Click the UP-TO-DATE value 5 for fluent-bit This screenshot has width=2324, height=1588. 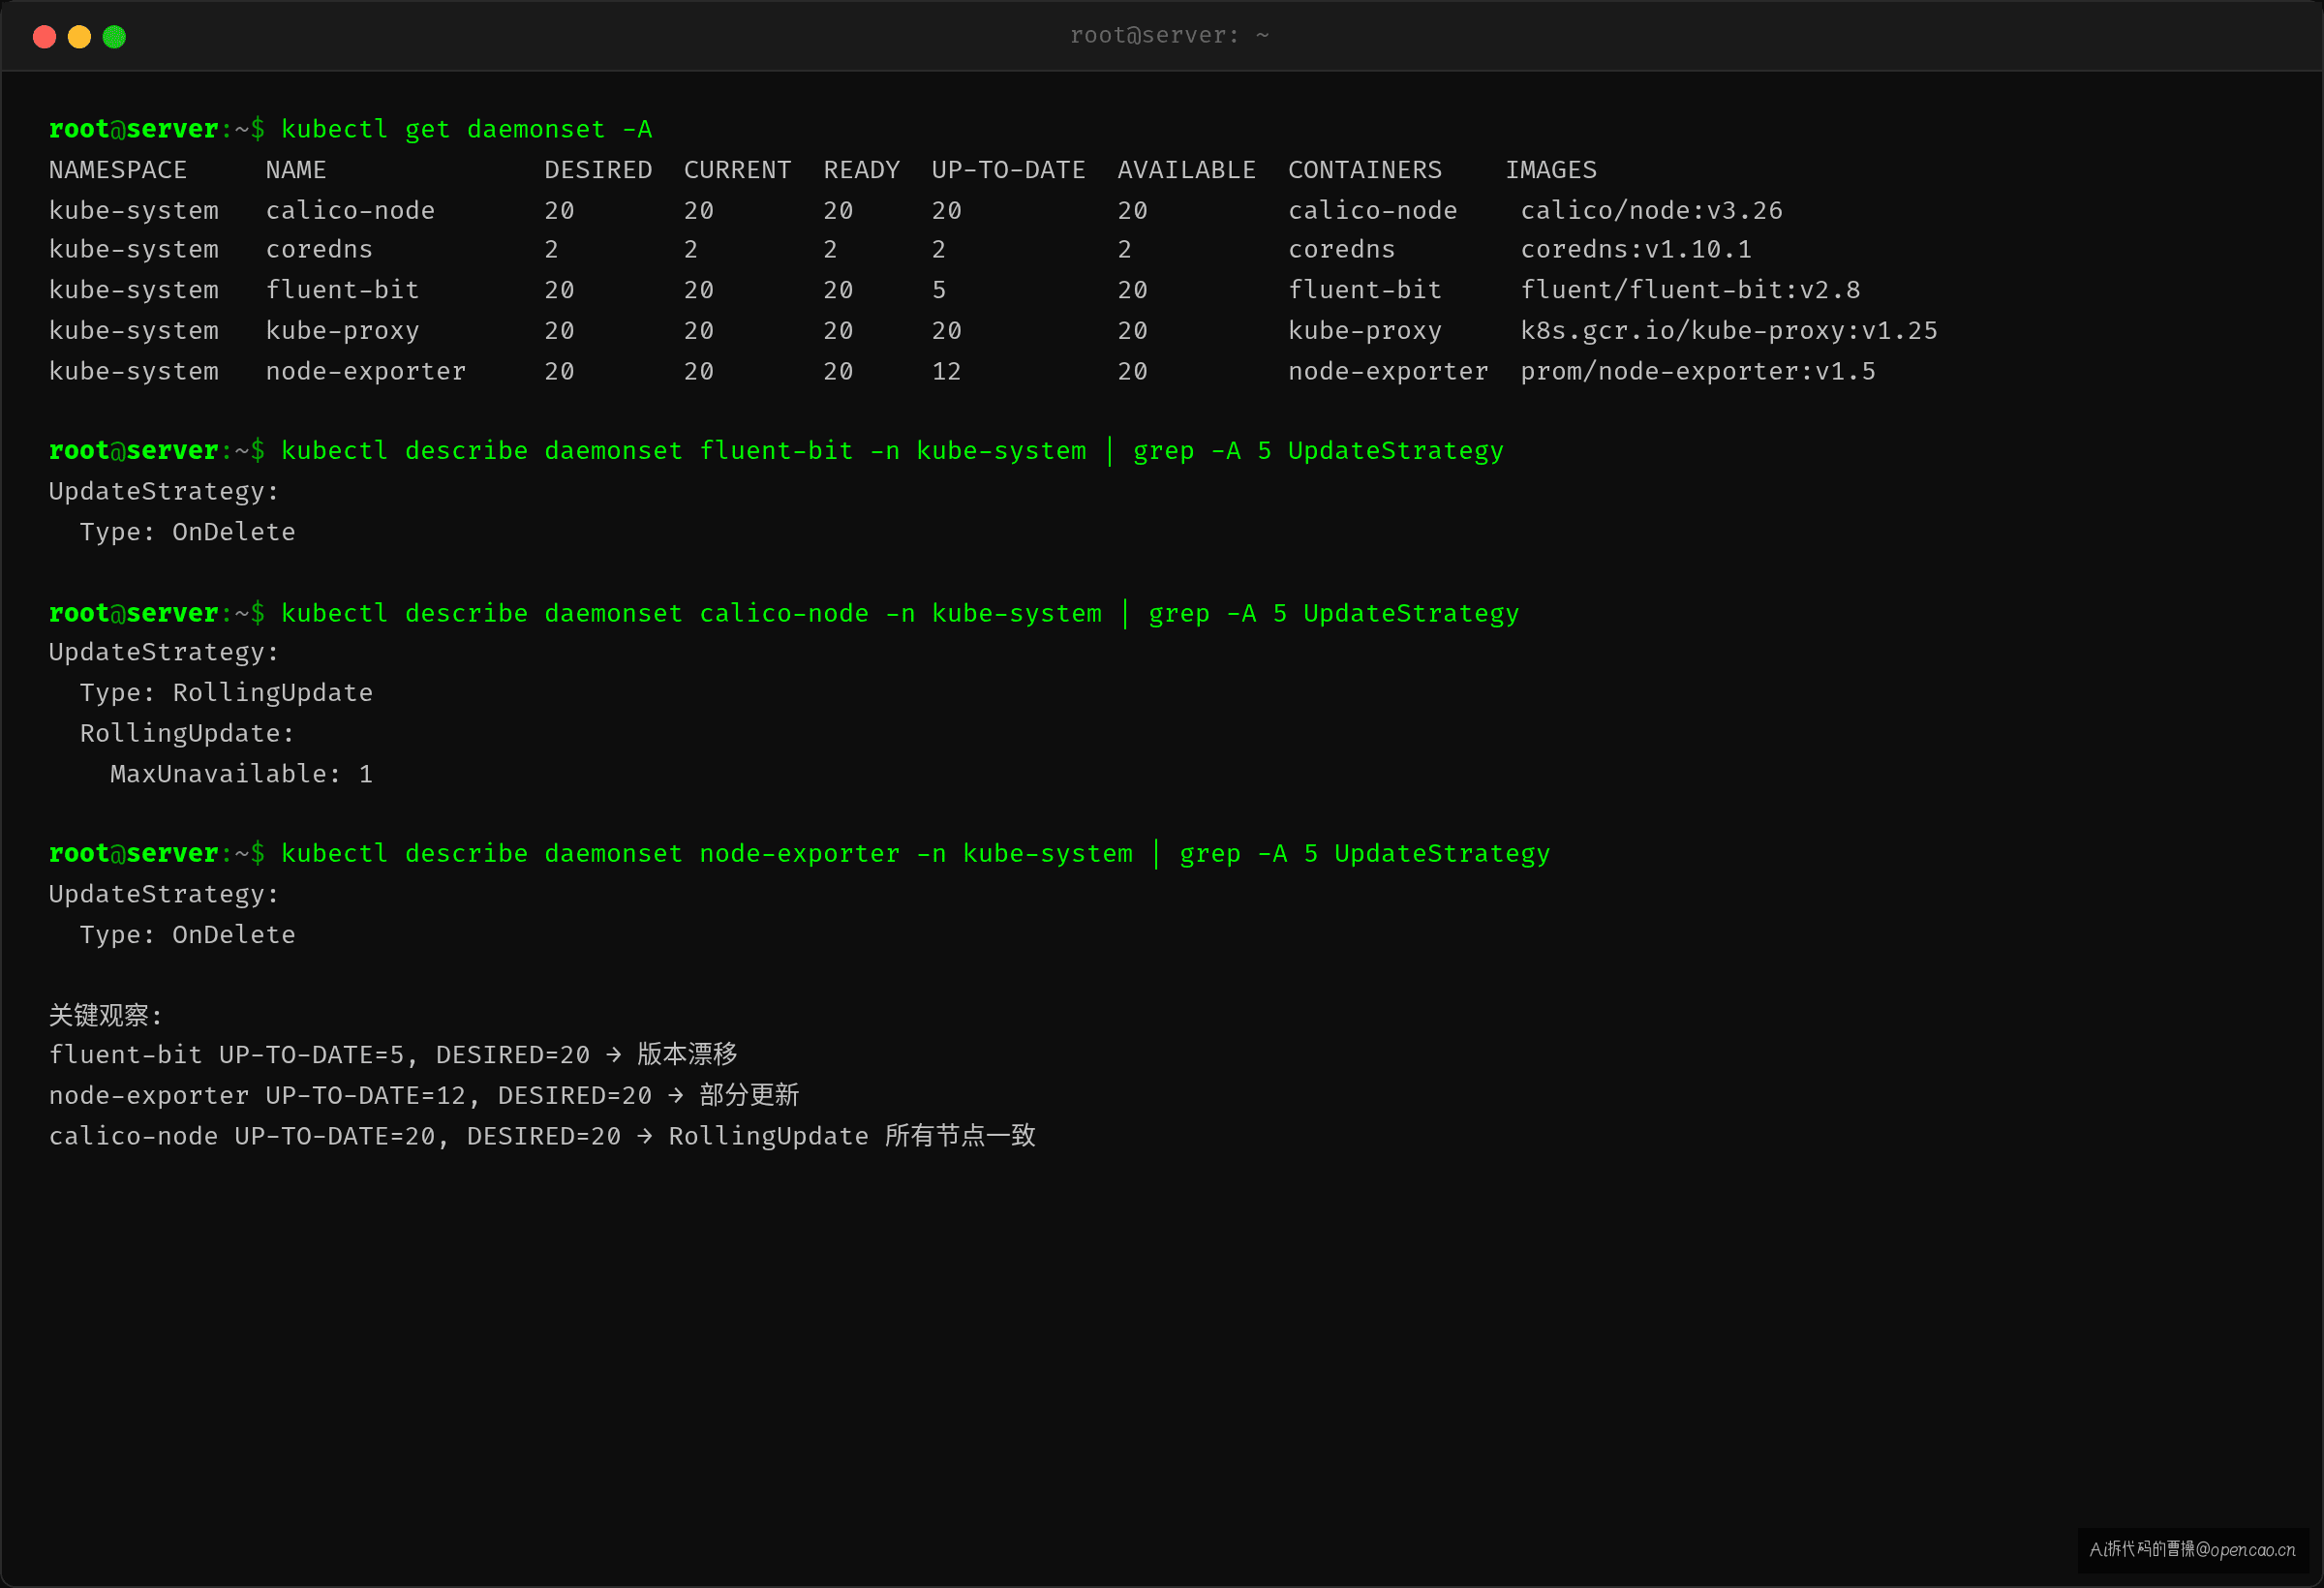click(x=939, y=290)
